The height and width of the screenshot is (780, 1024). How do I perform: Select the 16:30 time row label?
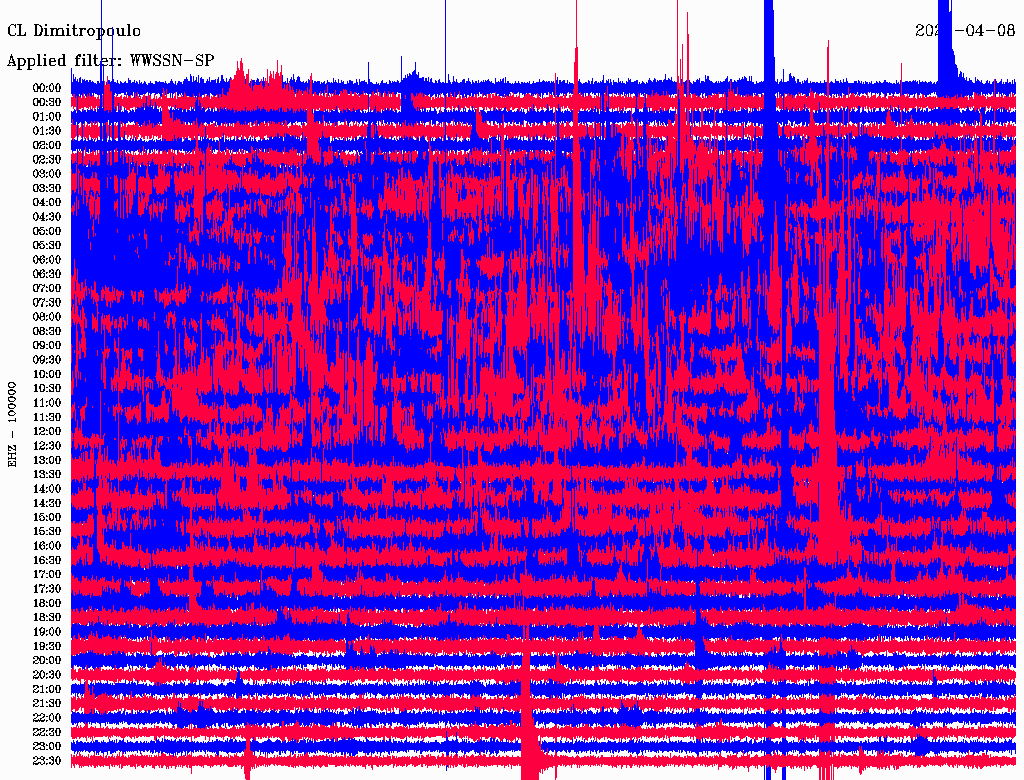[x=47, y=560]
